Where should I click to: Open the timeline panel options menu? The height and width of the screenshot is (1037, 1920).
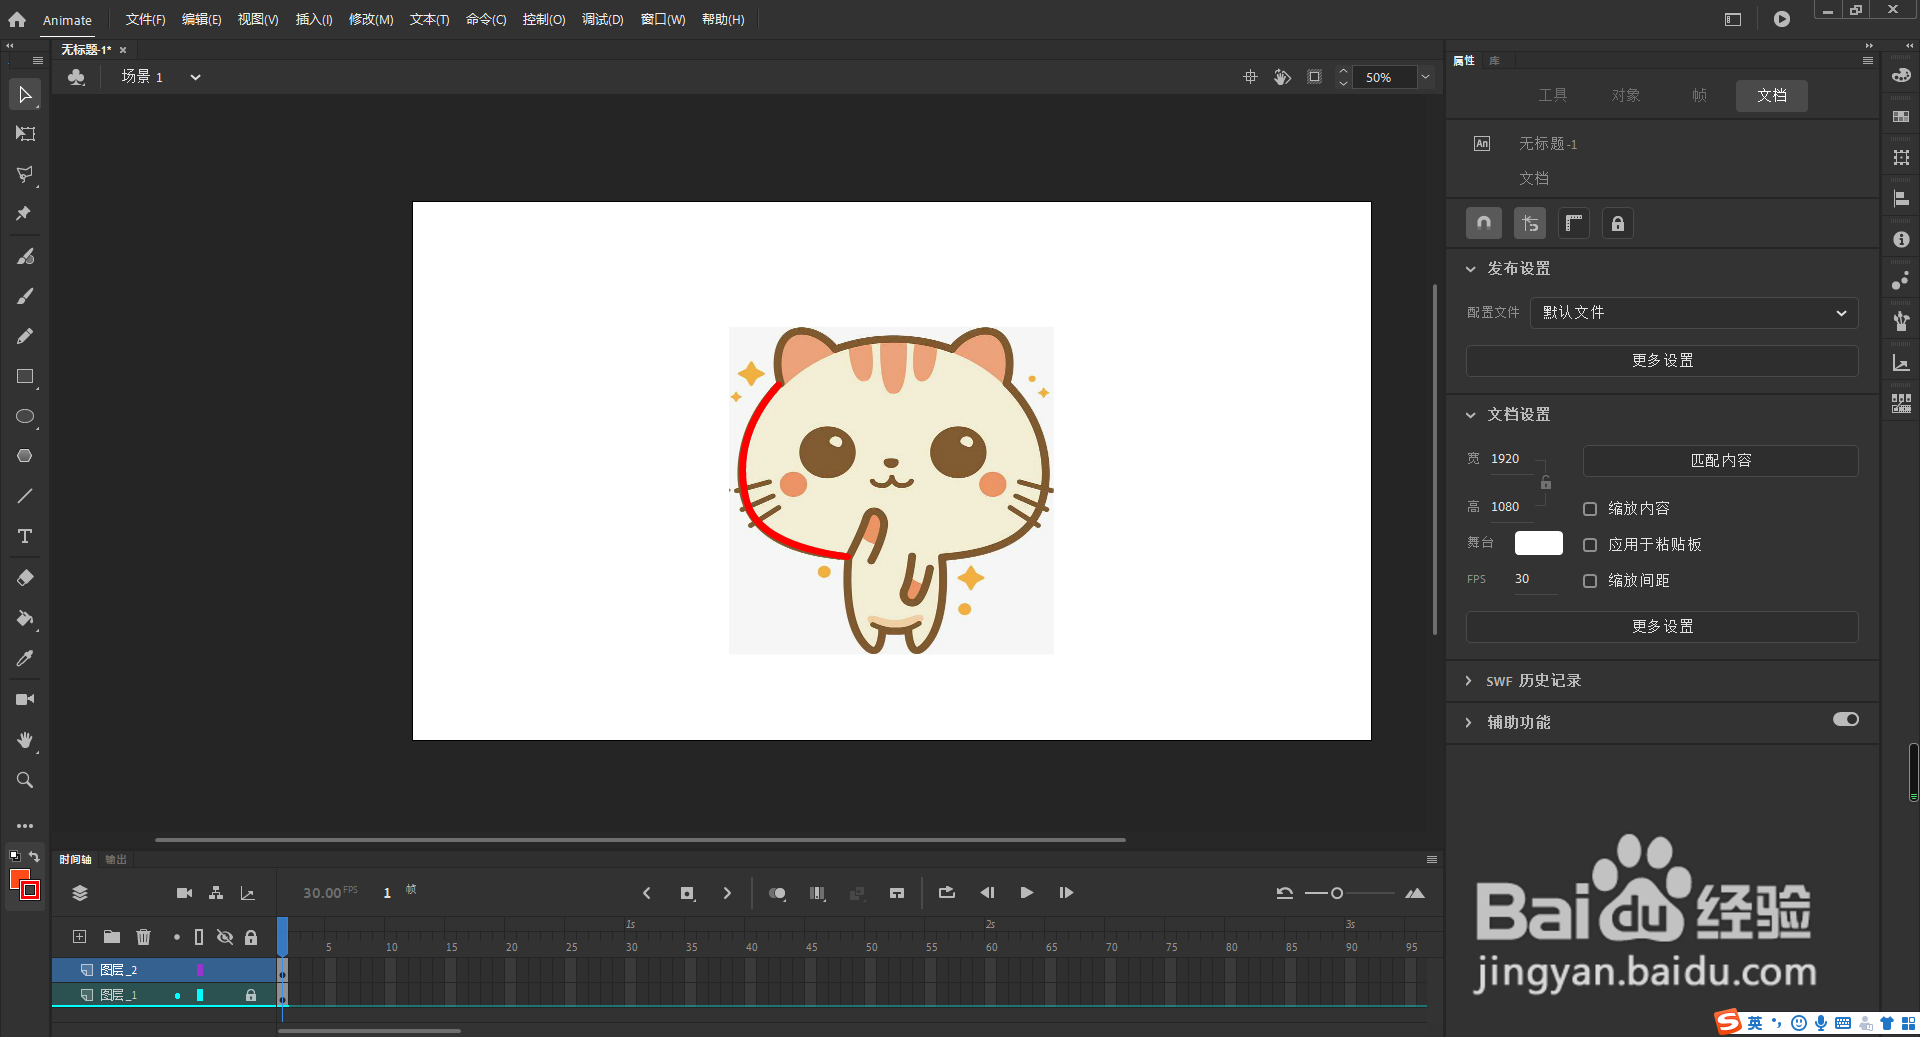1432,860
